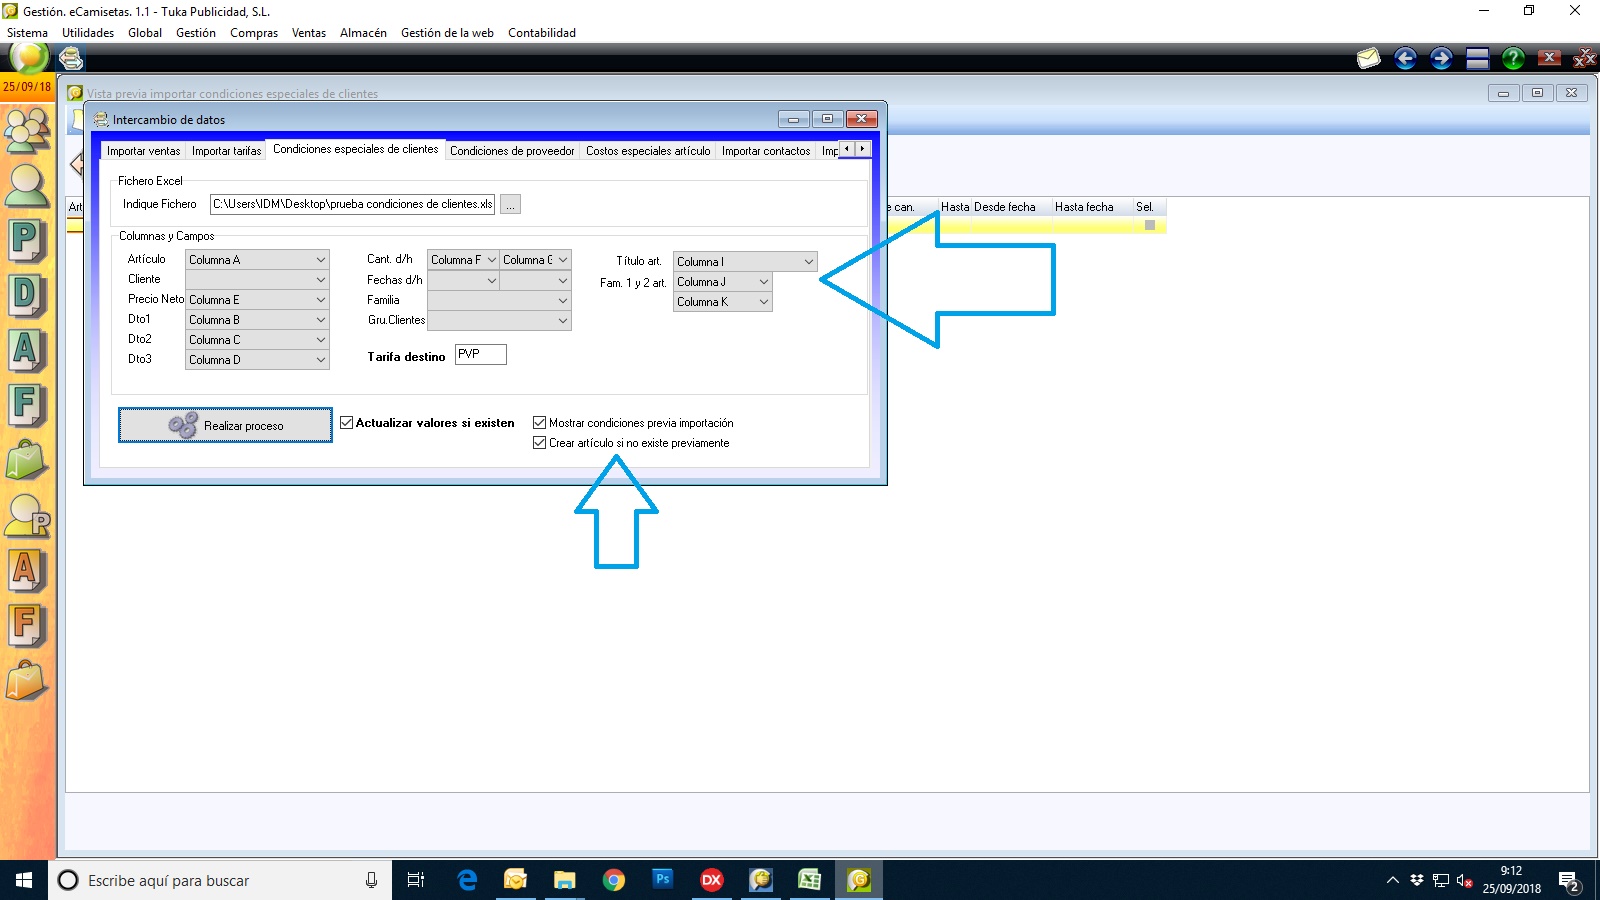Open the Gru.Clientes dropdown

click(x=499, y=320)
